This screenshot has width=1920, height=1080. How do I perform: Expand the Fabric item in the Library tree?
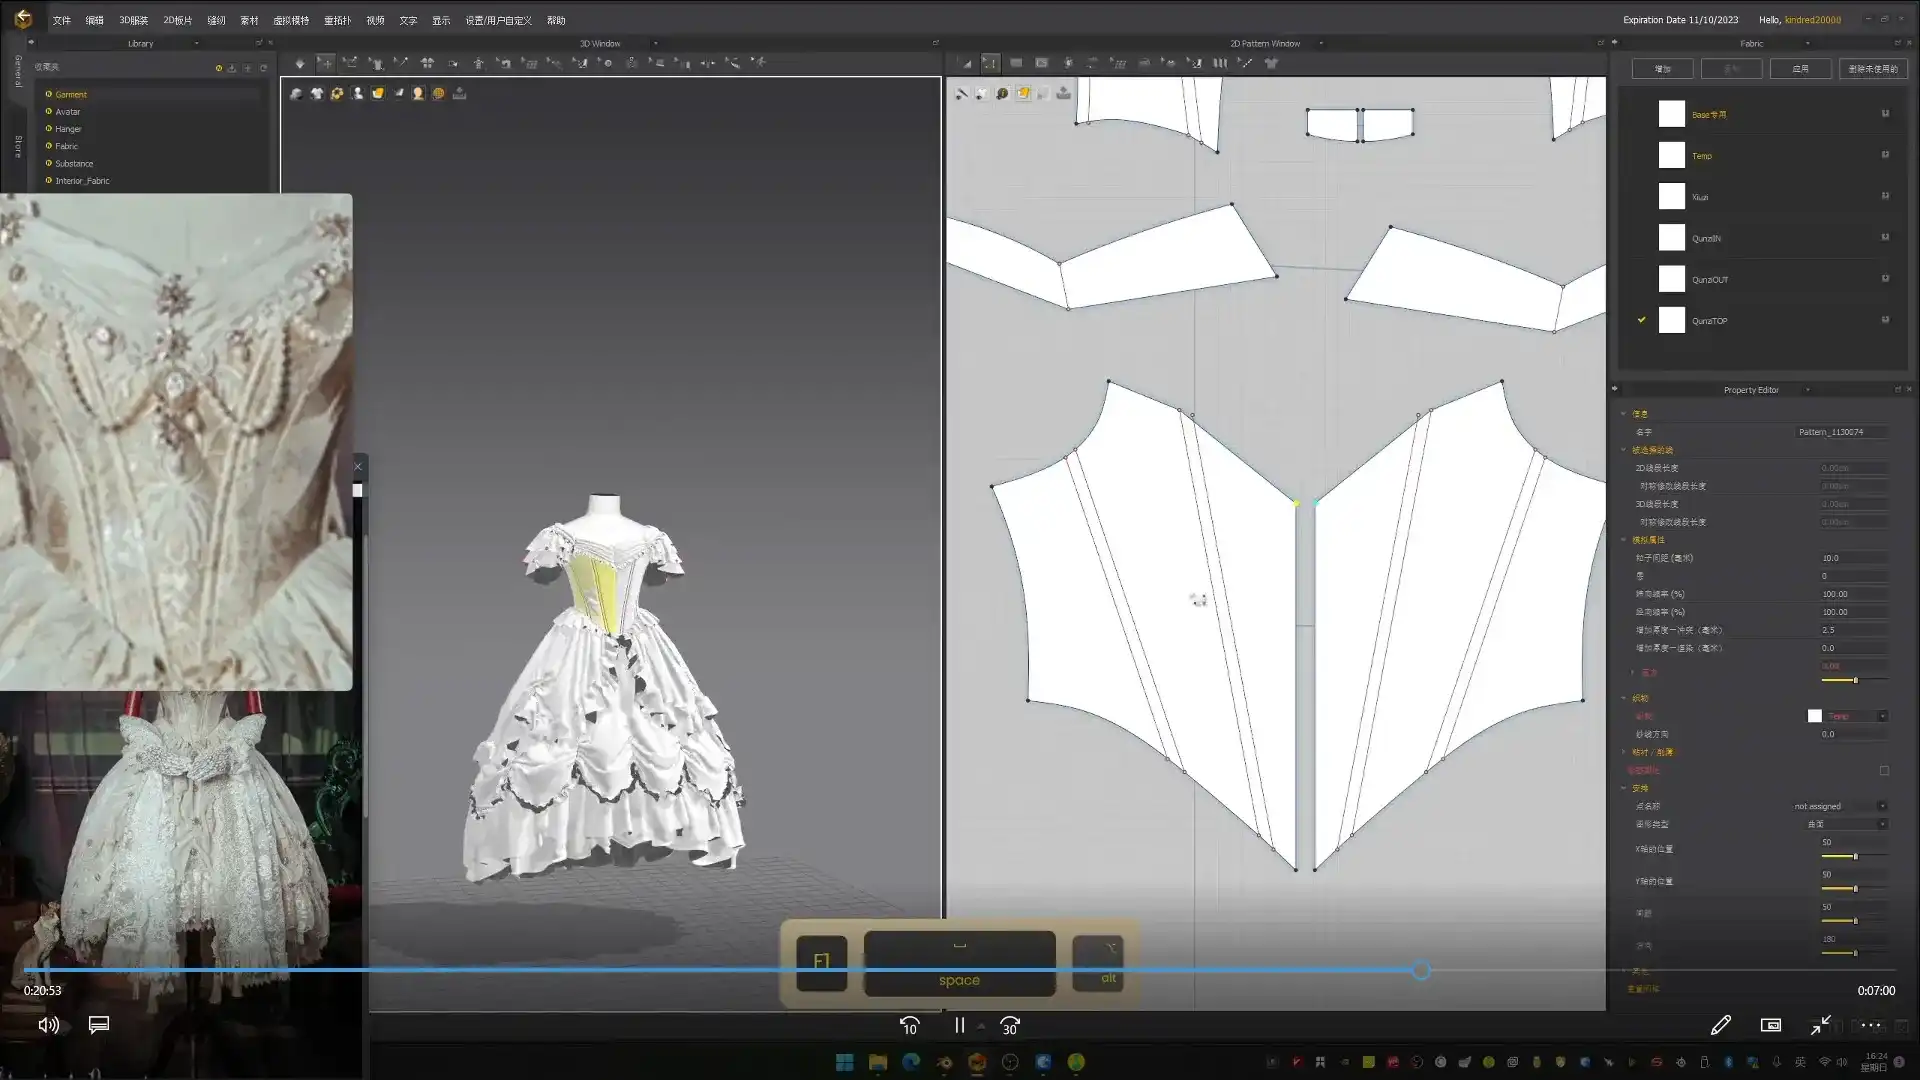pyautogui.click(x=48, y=146)
